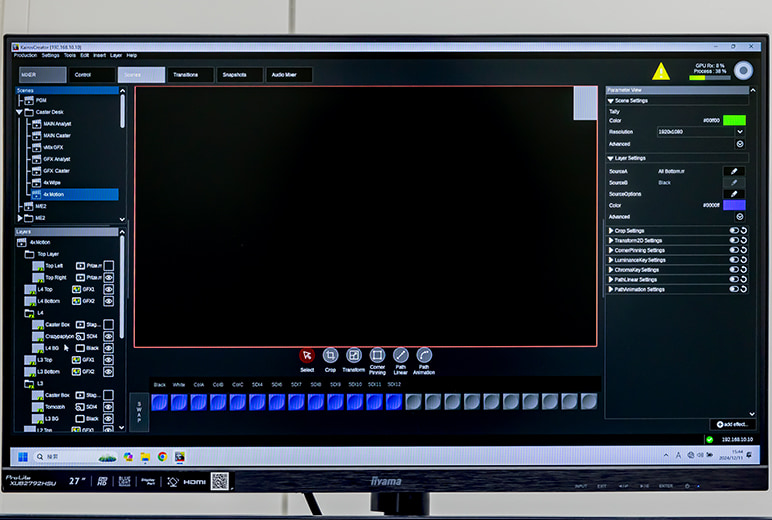Screen dimensions: 772x520
Task: Choose the Crop tool icon
Action: 330,355
